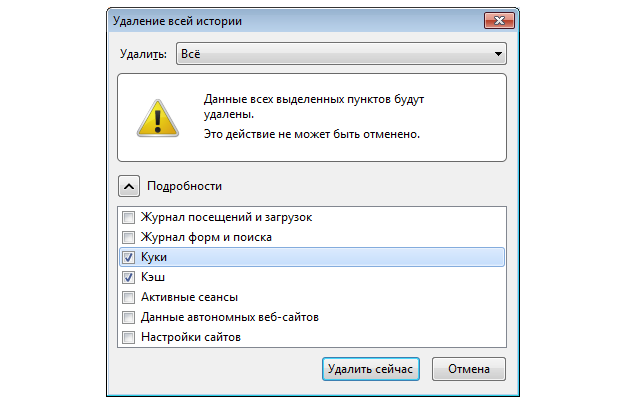The width and height of the screenshot is (630, 408).
Task: Enable the Журнал посещений и загрузок checkbox
Action: (129, 217)
